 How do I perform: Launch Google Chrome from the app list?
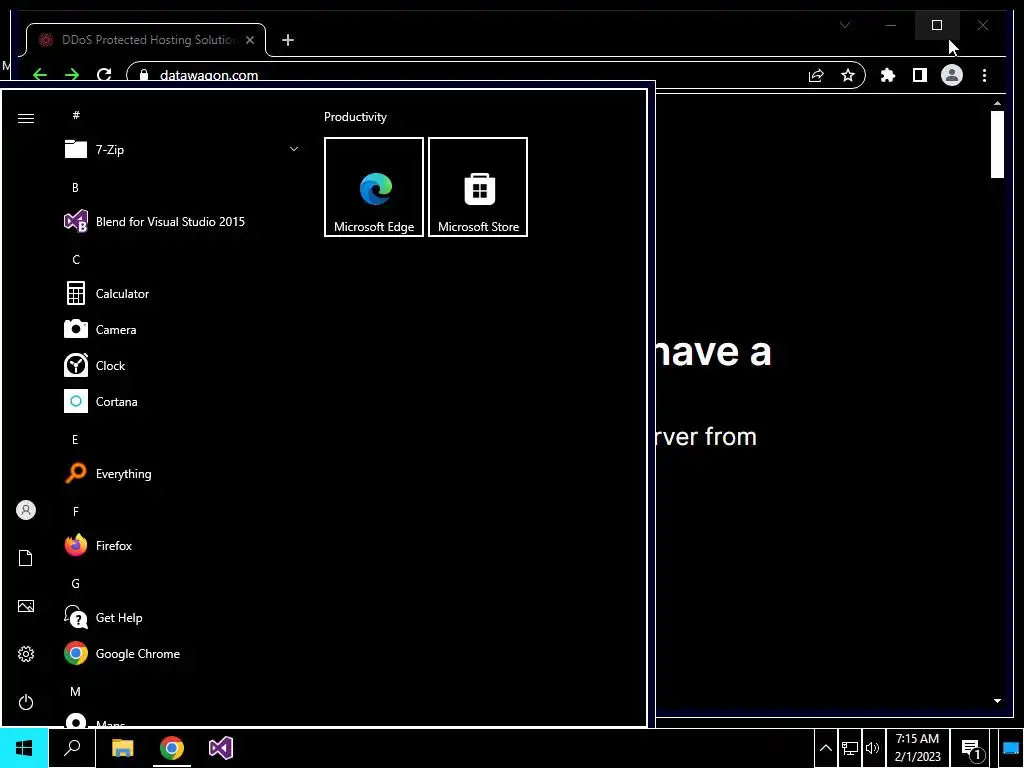(x=182, y=653)
